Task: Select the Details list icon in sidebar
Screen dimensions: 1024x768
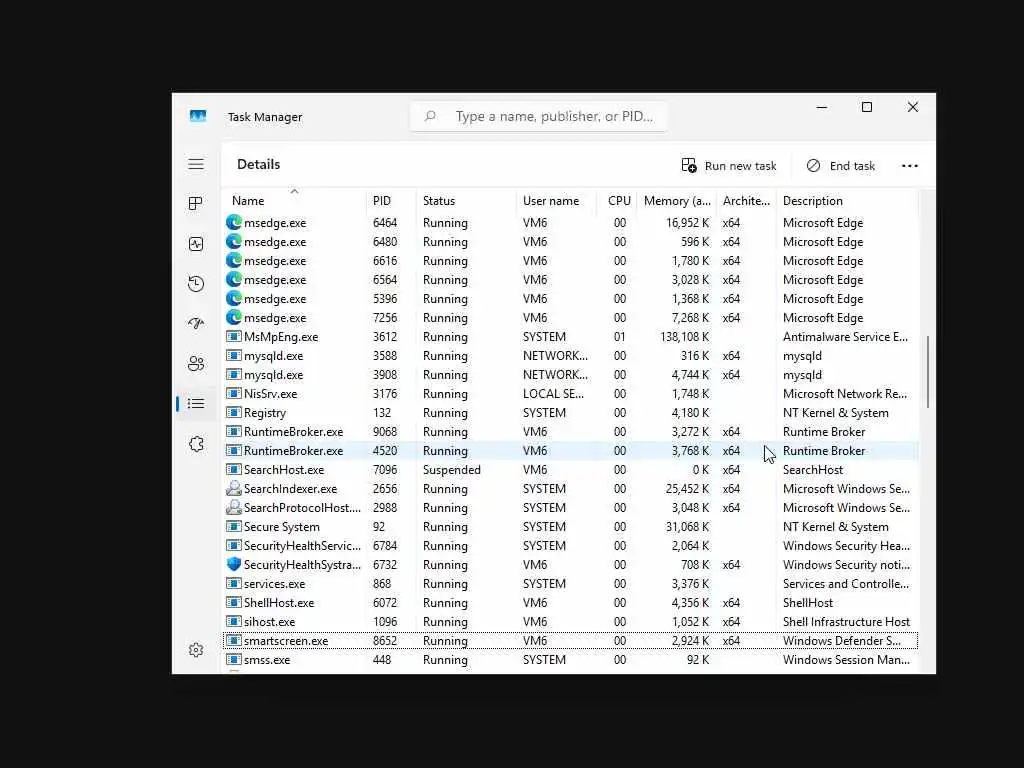Action: pos(196,404)
